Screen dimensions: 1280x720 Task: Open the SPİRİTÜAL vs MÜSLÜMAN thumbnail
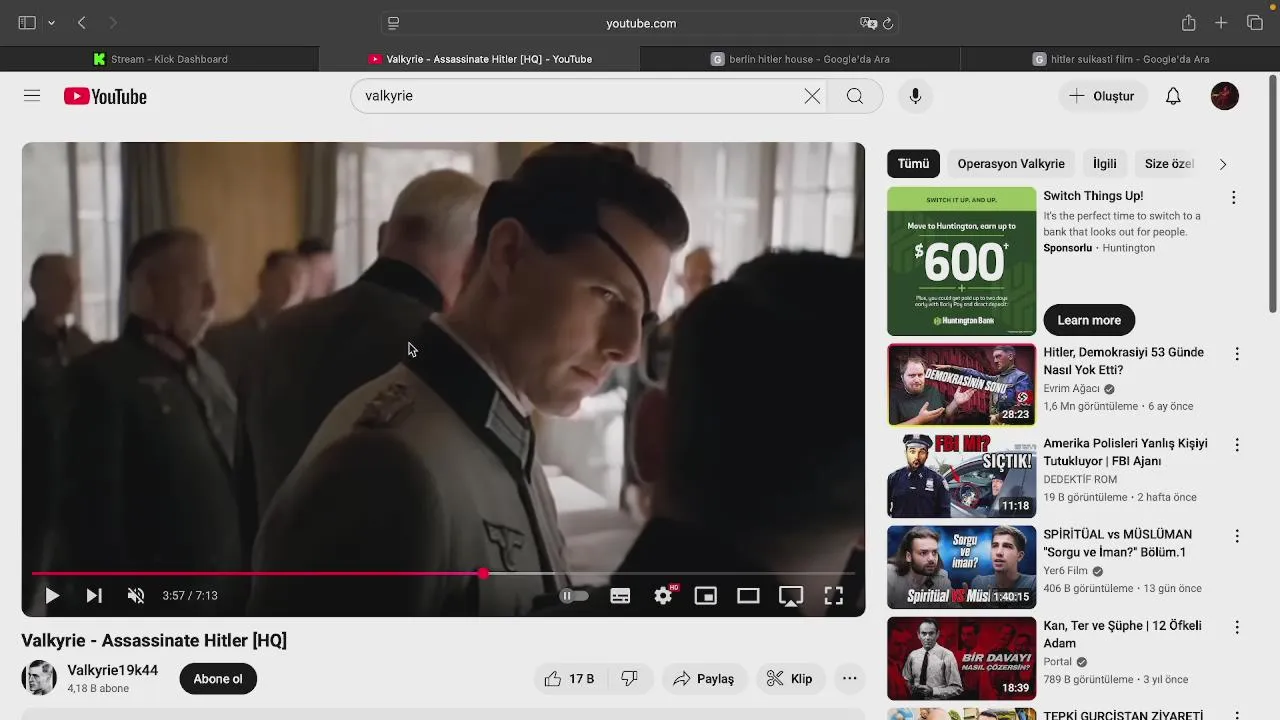(x=962, y=567)
